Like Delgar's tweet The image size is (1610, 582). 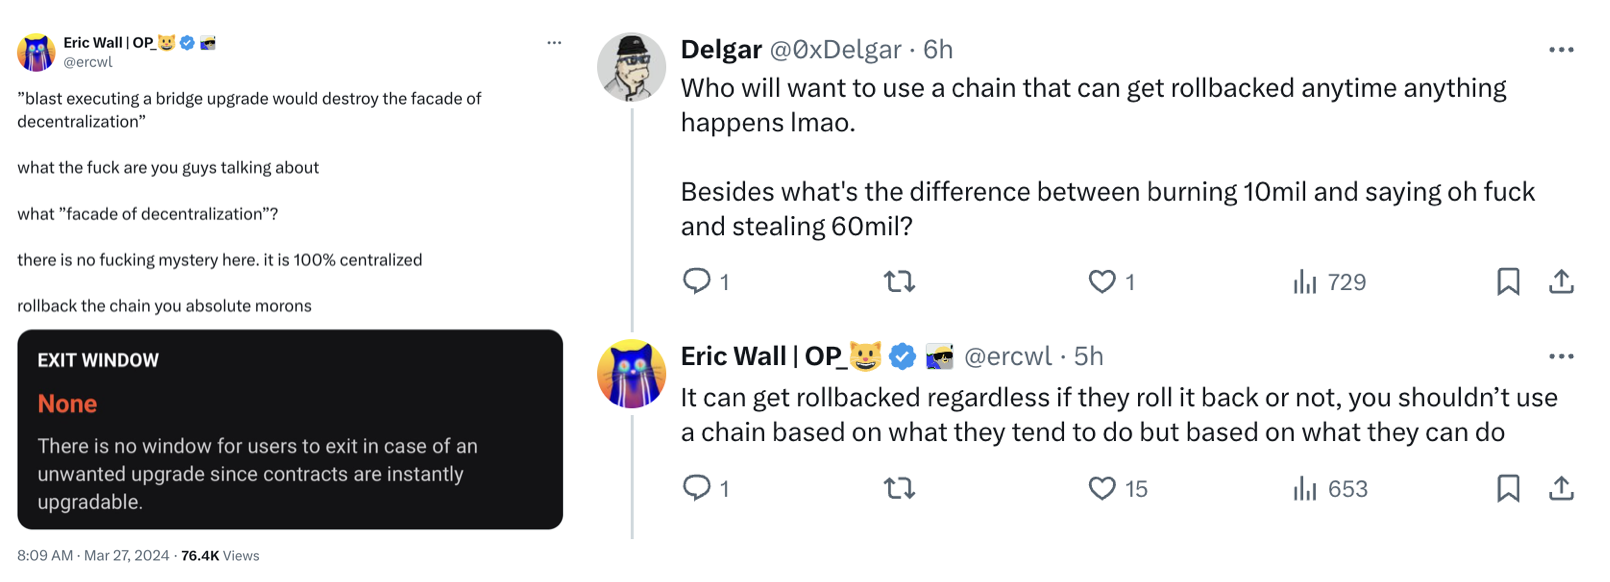coord(1102,282)
